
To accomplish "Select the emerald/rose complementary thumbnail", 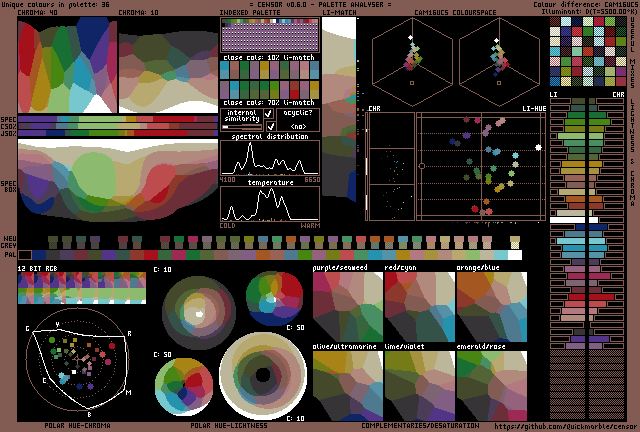I will (x=492, y=386).
